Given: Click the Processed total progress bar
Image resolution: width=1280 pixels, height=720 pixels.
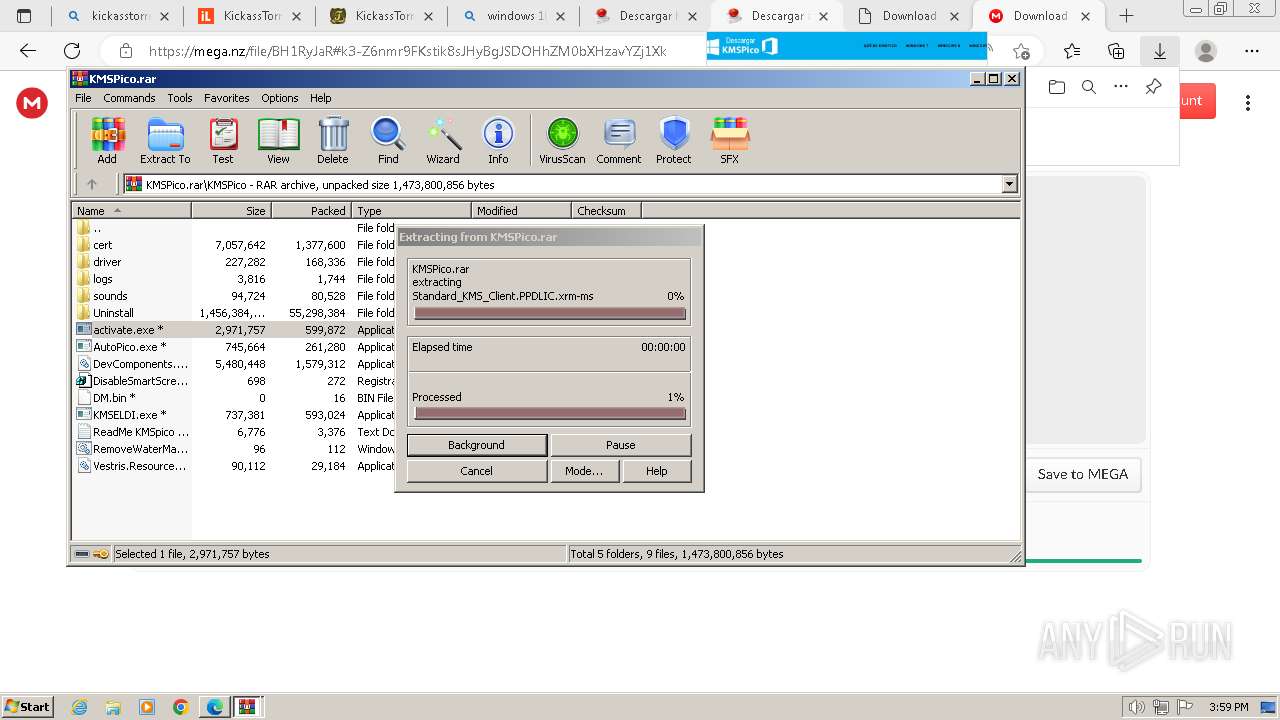Looking at the screenshot, I should click(549, 413).
